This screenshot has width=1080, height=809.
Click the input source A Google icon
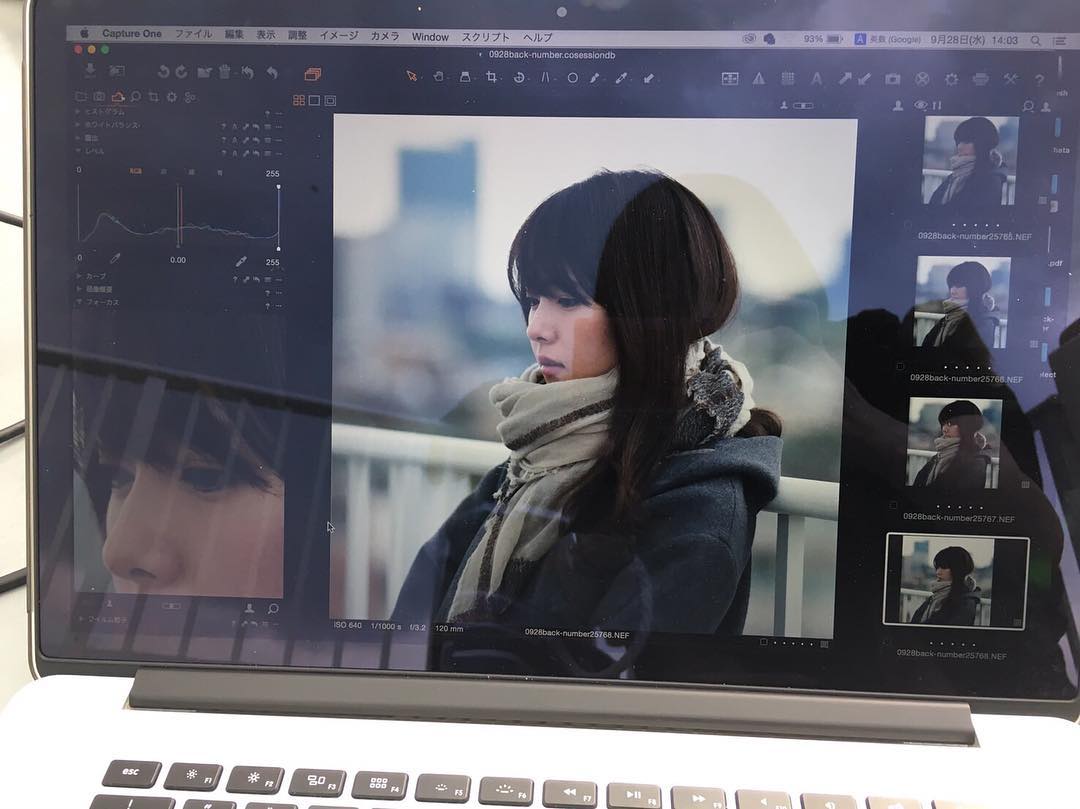860,40
